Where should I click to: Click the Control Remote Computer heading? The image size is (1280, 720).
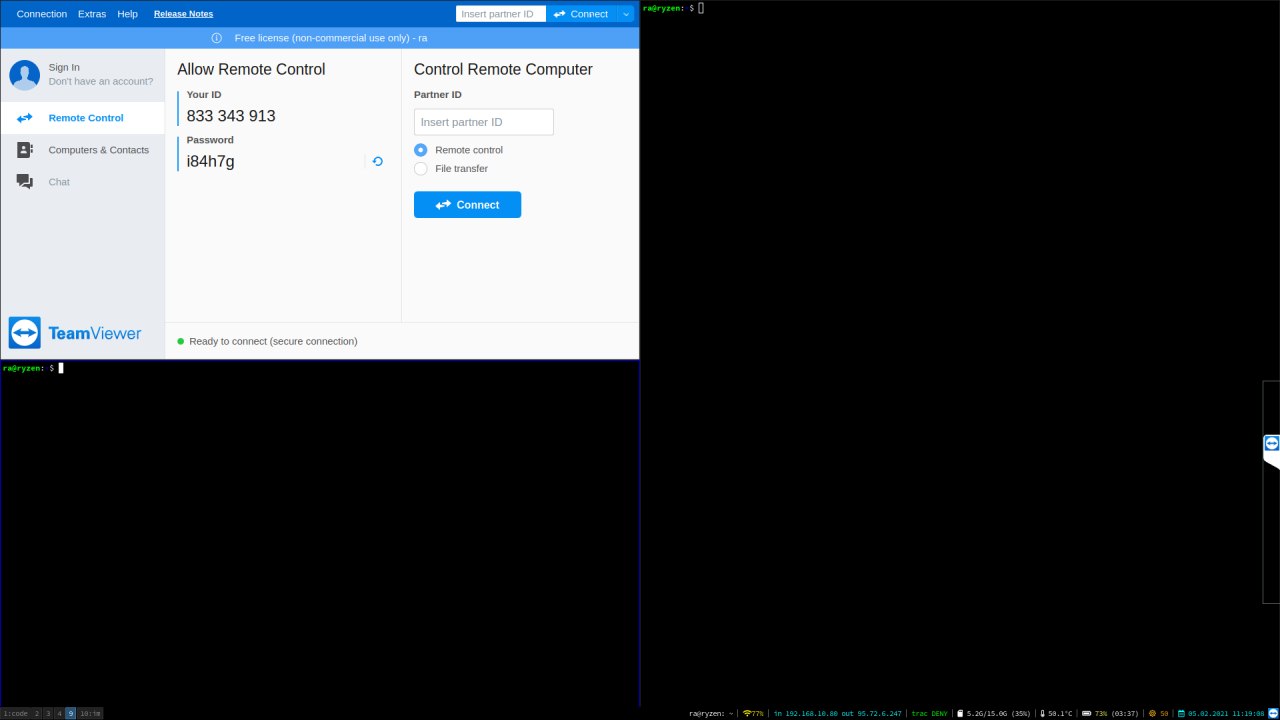pyautogui.click(x=503, y=69)
